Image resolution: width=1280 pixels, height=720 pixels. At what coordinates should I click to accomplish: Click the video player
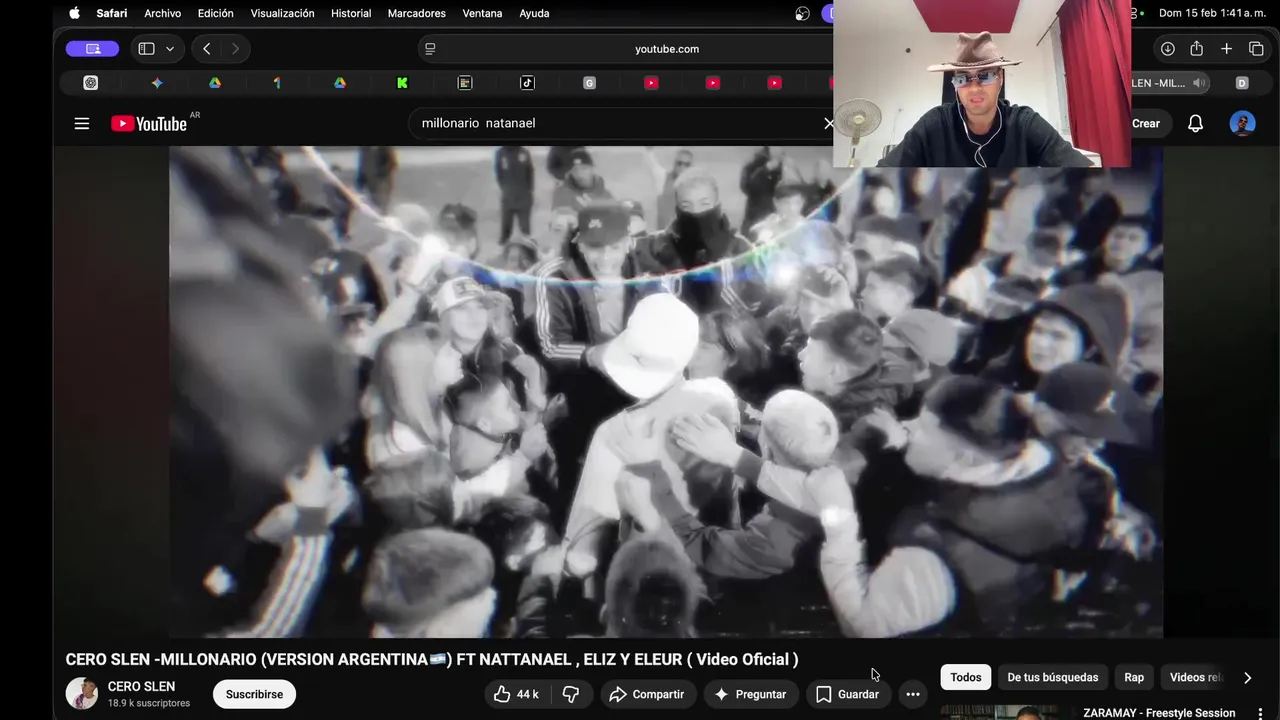click(666, 392)
